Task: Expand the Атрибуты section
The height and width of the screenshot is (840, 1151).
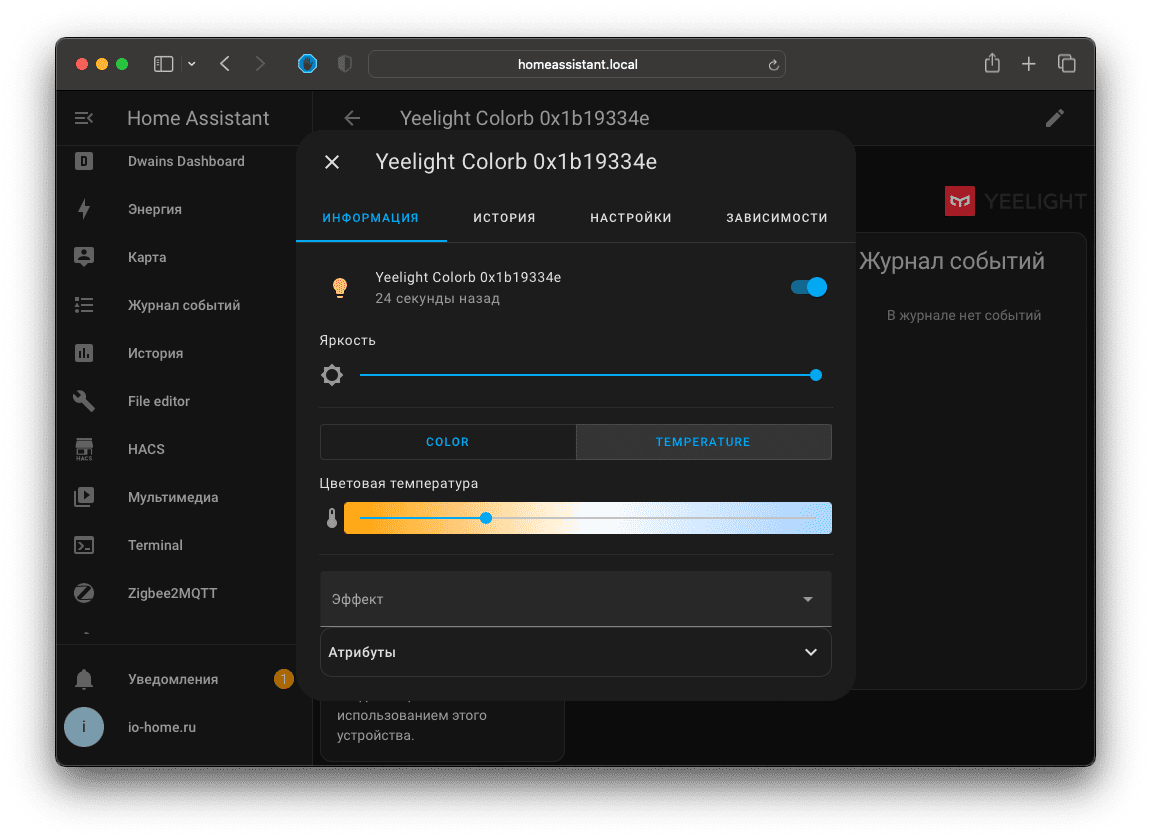Action: click(x=576, y=652)
